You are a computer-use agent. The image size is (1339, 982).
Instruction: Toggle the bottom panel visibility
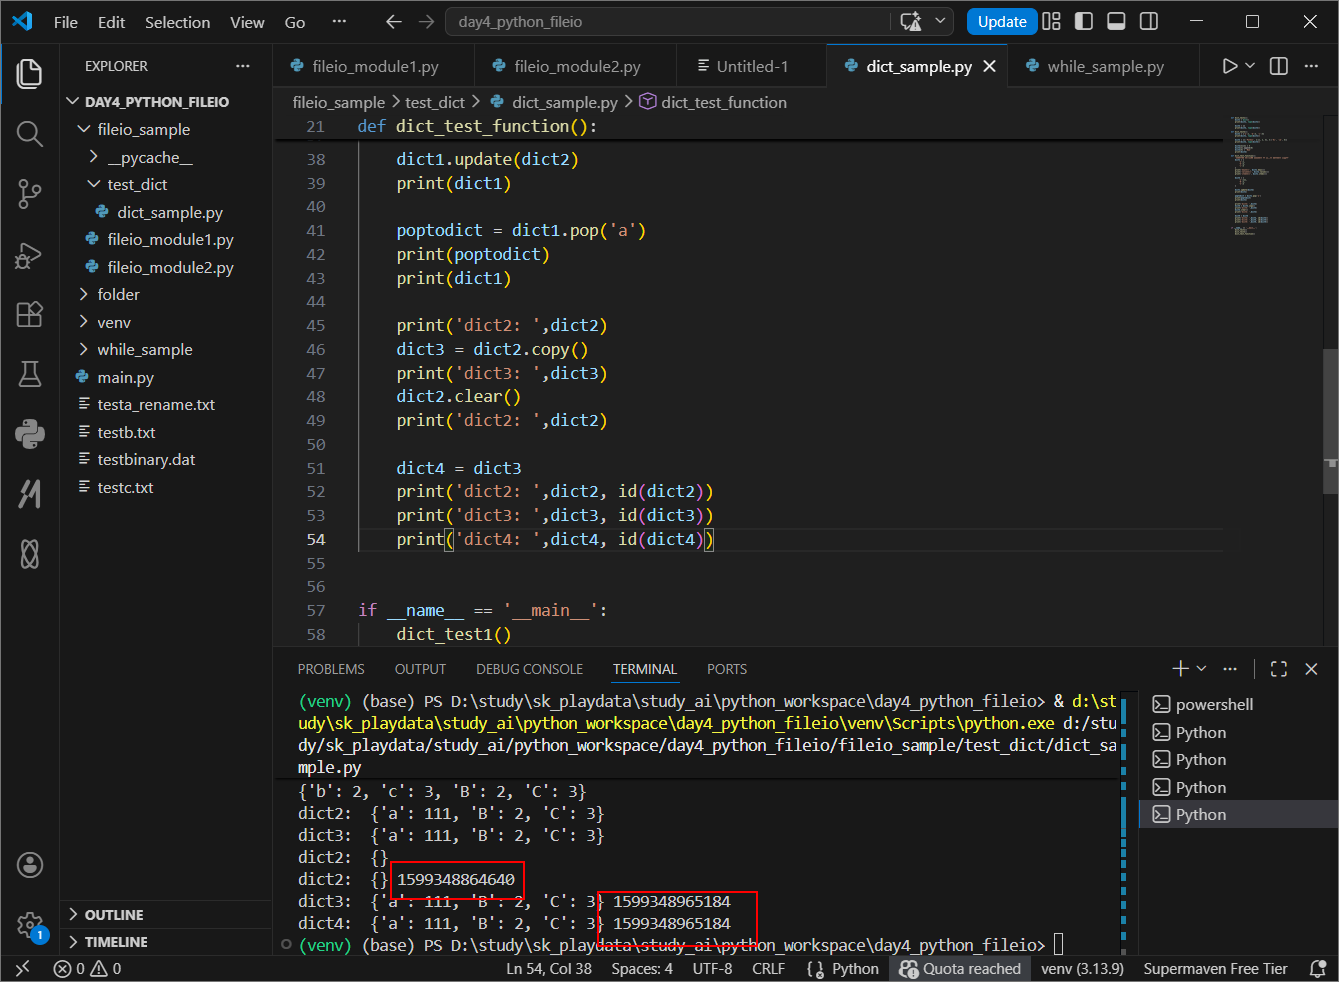click(x=1117, y=22)
